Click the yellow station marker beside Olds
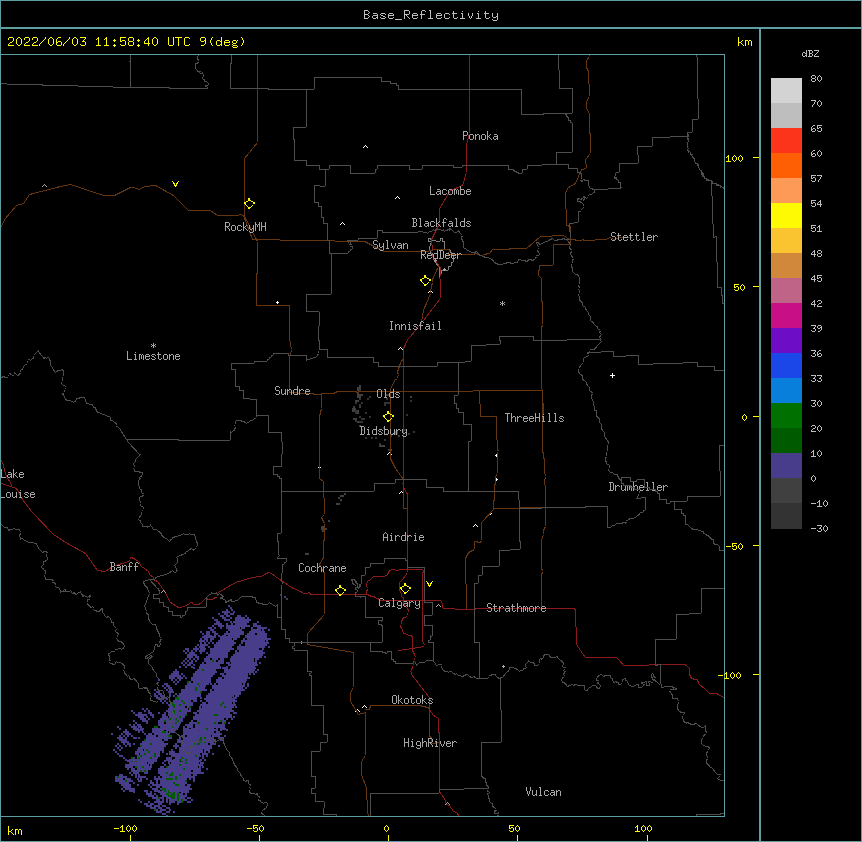862x842 pixels. pos(388,417)
